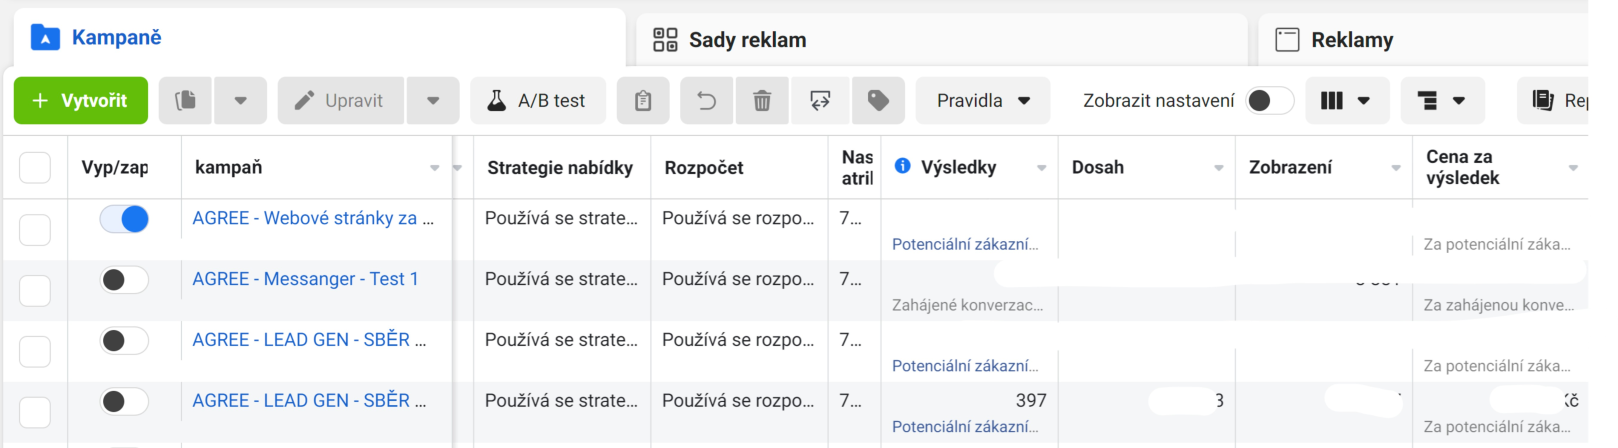
Task: Click the Strategie nabídky column header
Action: [560, 168]
